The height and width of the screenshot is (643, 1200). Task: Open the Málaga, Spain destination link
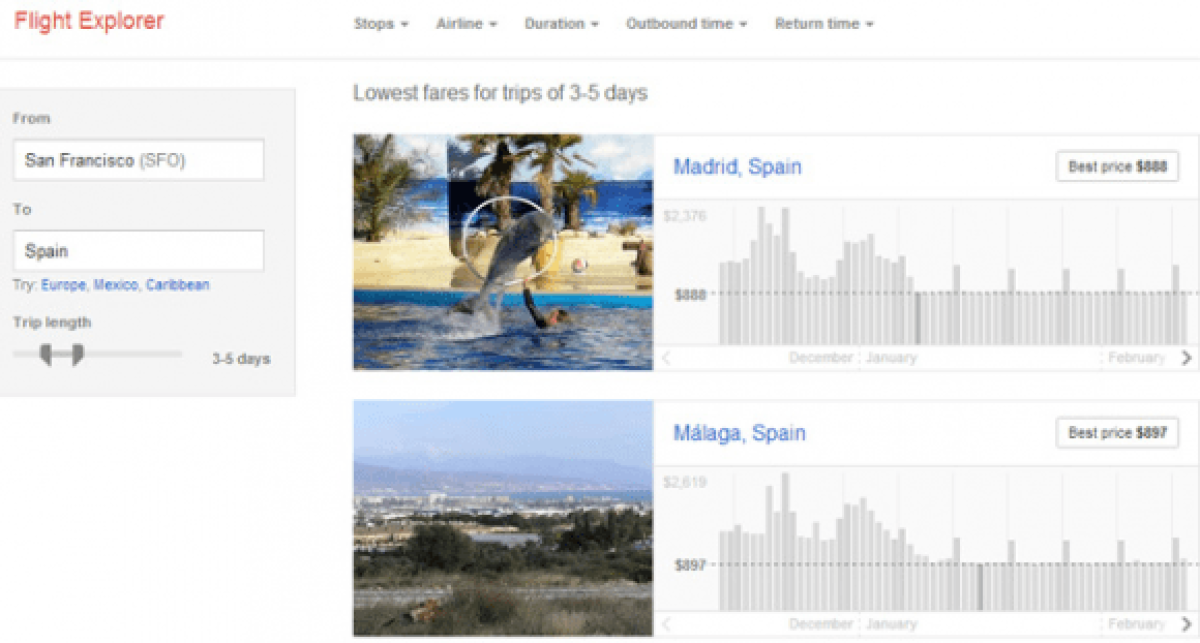739,433
